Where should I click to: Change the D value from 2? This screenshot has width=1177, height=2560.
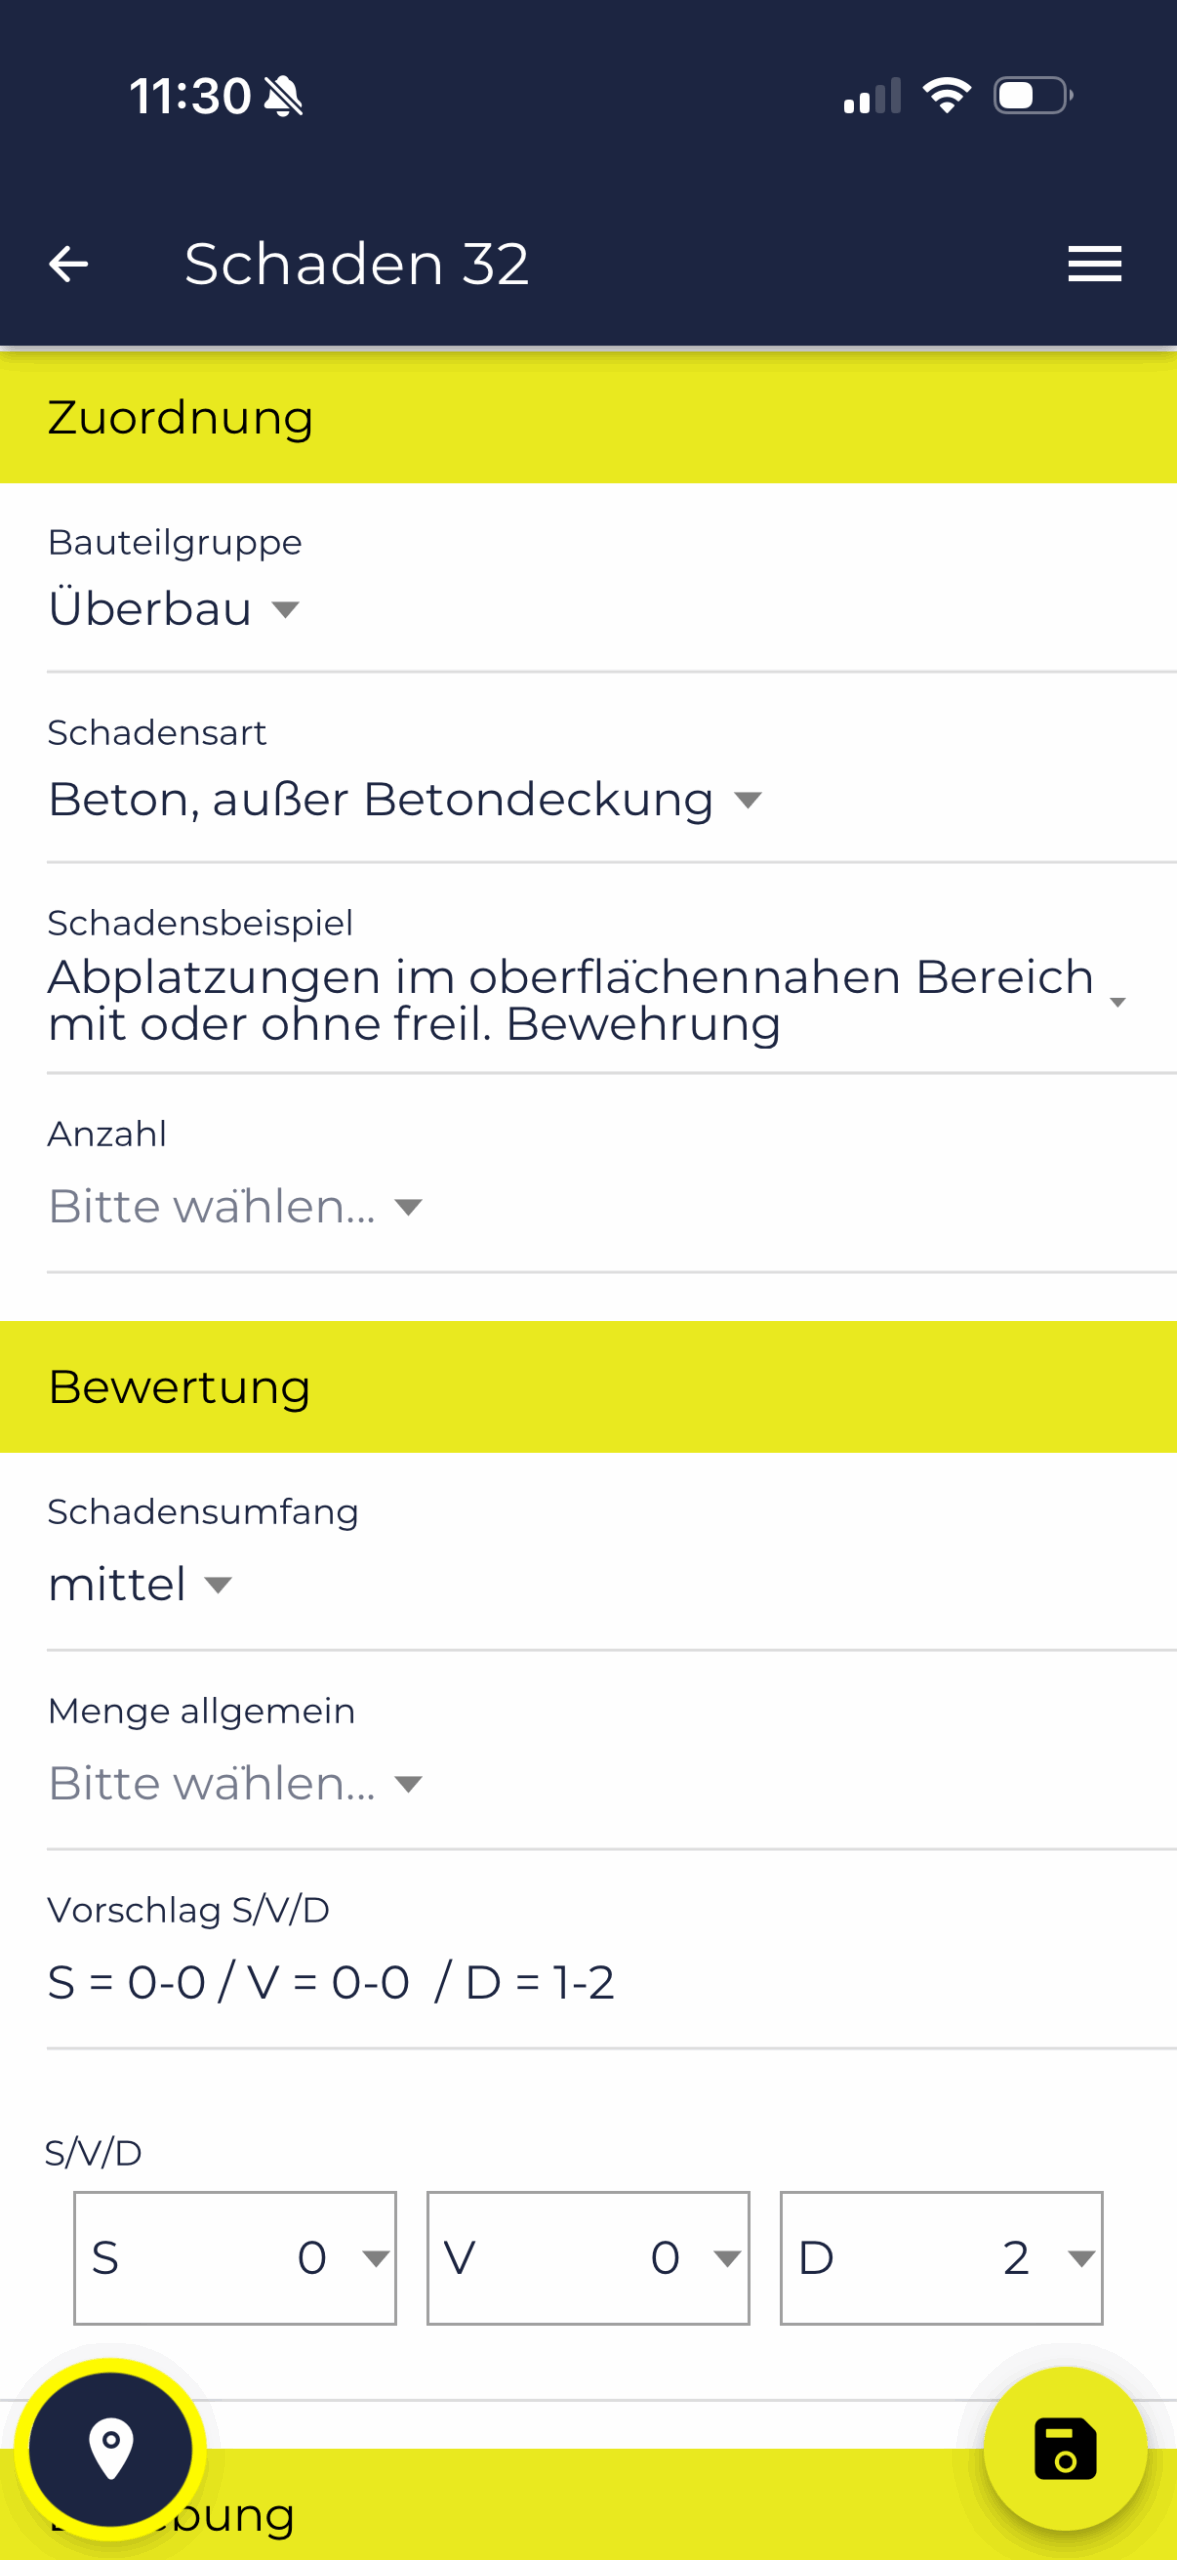click(x=940, y=2258)
